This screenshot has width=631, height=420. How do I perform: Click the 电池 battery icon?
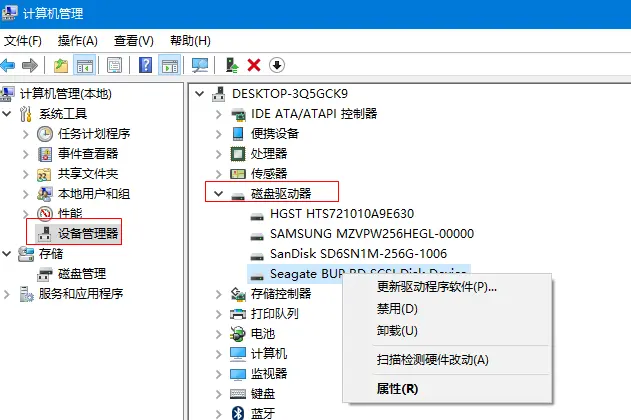point(237,334)
